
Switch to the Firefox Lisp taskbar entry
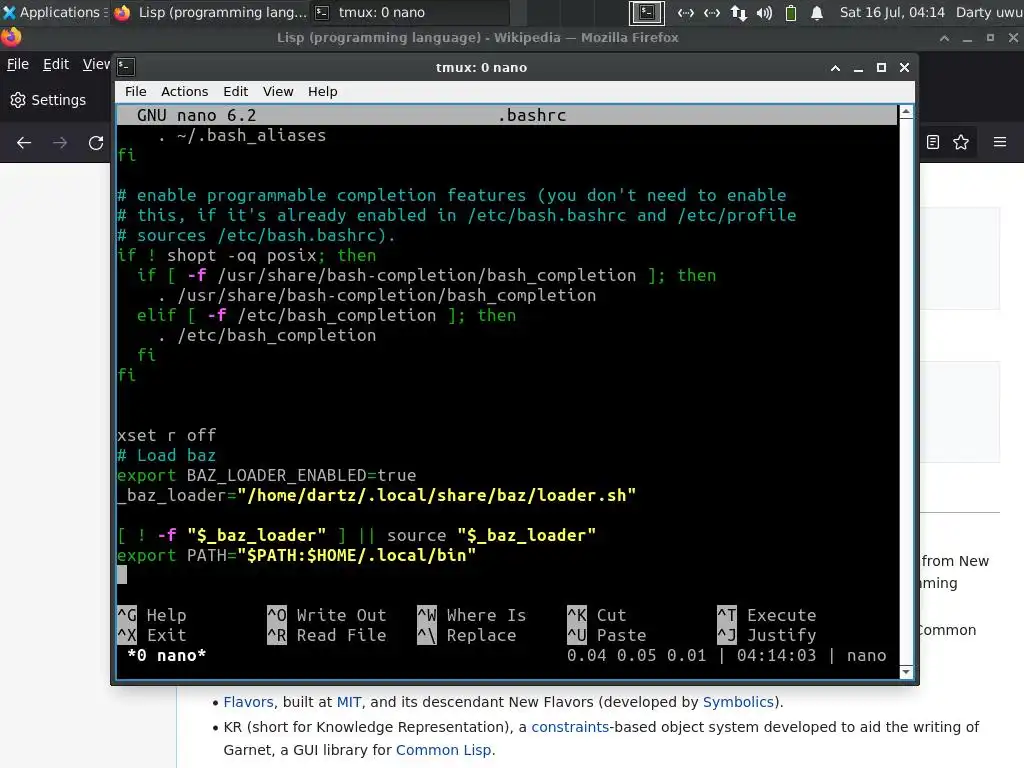click(x=210, y=12)
